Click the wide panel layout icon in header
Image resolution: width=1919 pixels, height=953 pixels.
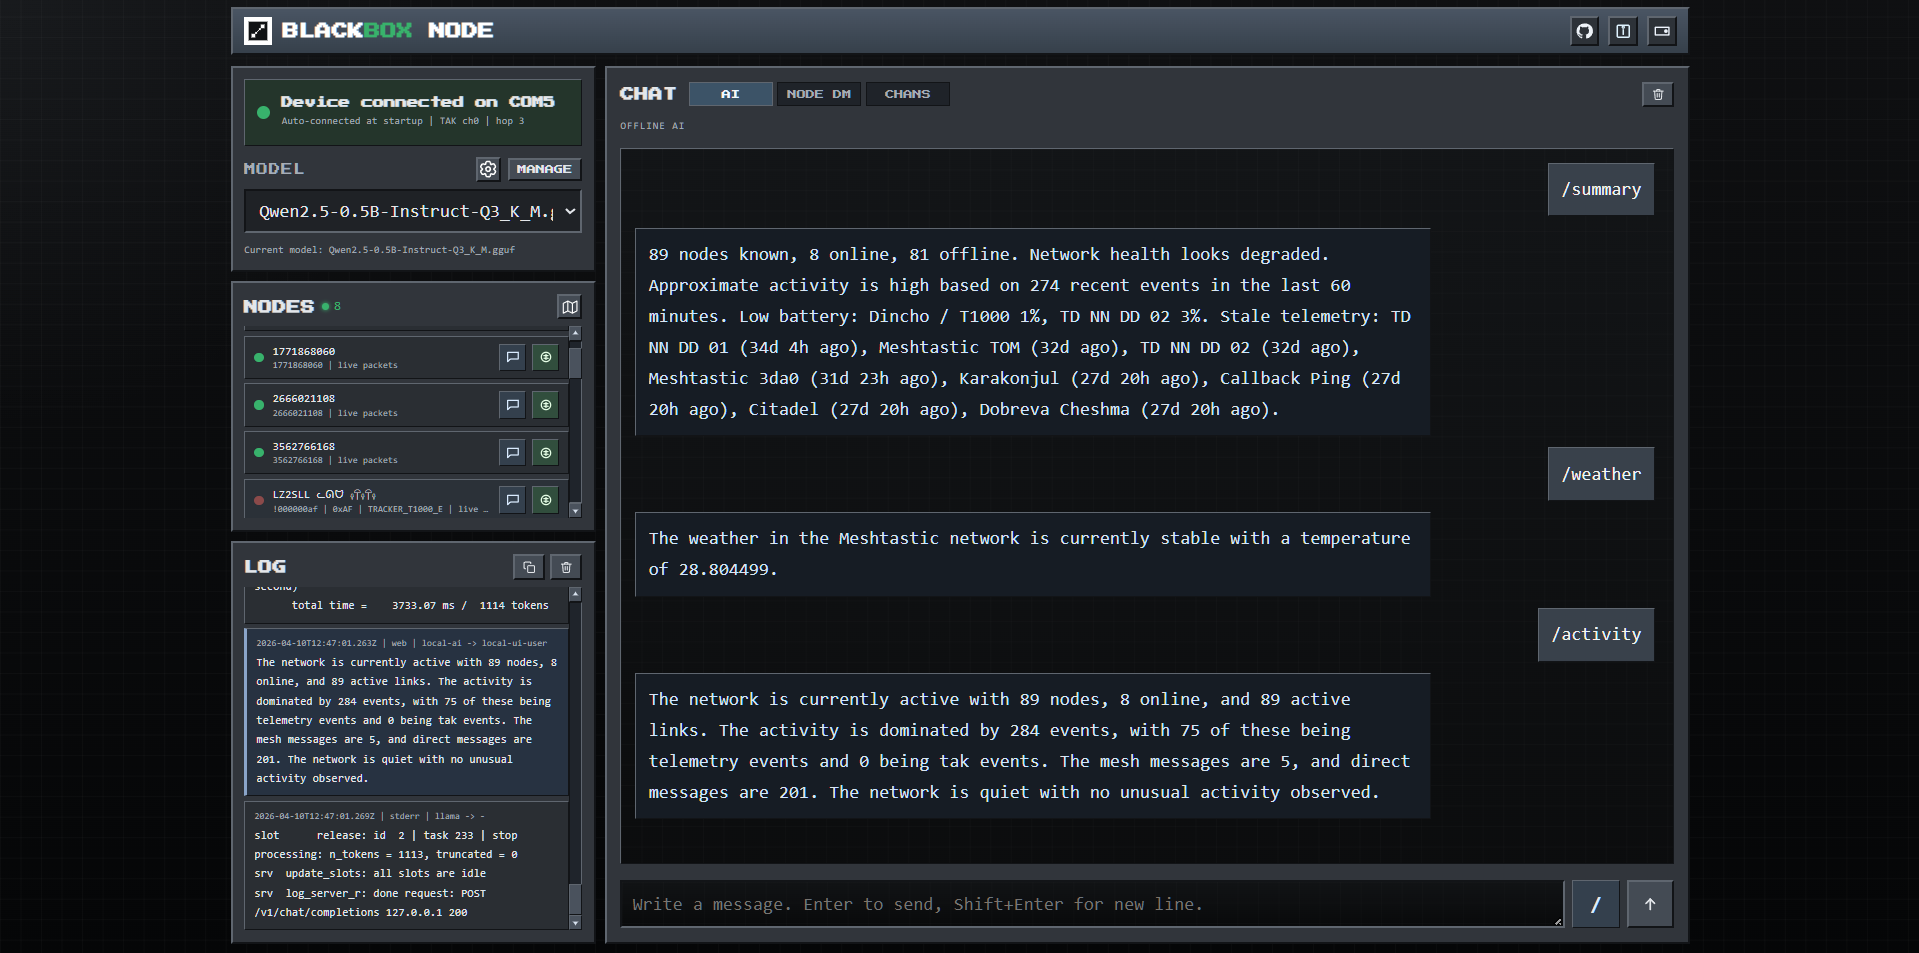click(x=1661, y=31)
